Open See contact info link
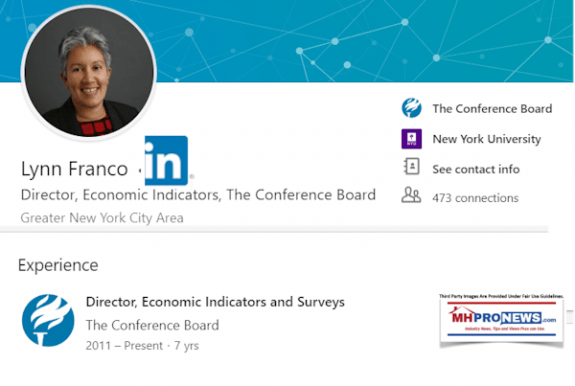 476,169
